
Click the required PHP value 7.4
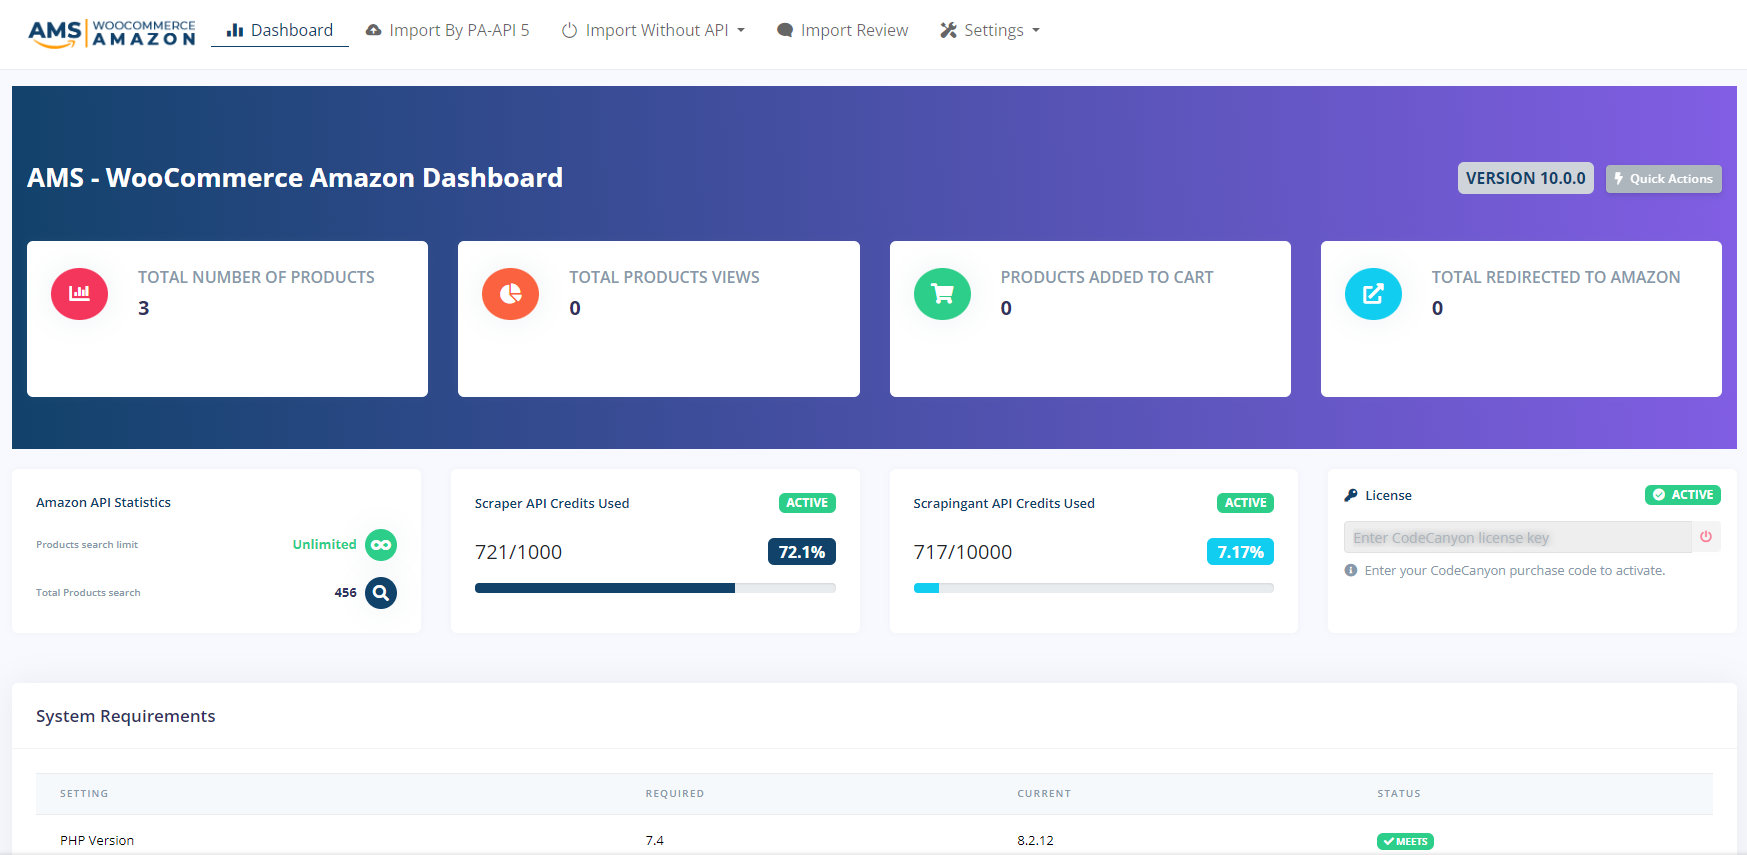coord(655,841)
